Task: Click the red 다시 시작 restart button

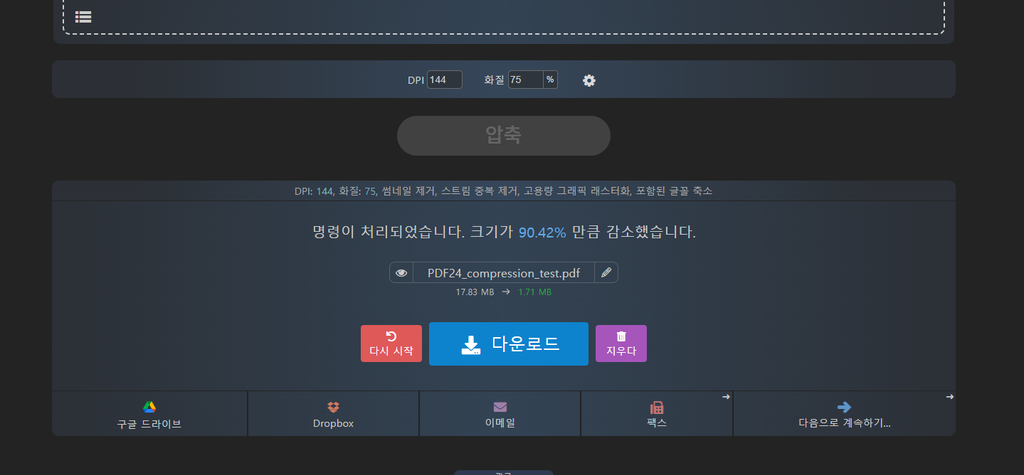Action: [x=391, y=344]
